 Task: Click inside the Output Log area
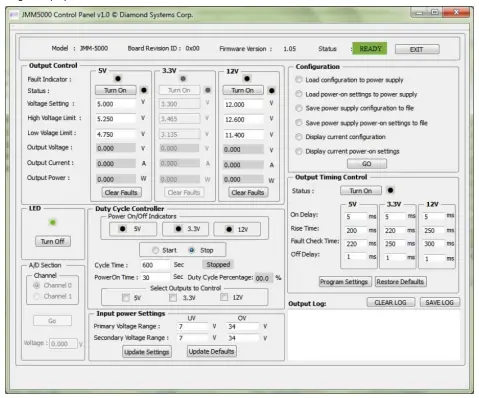point(374,335)
